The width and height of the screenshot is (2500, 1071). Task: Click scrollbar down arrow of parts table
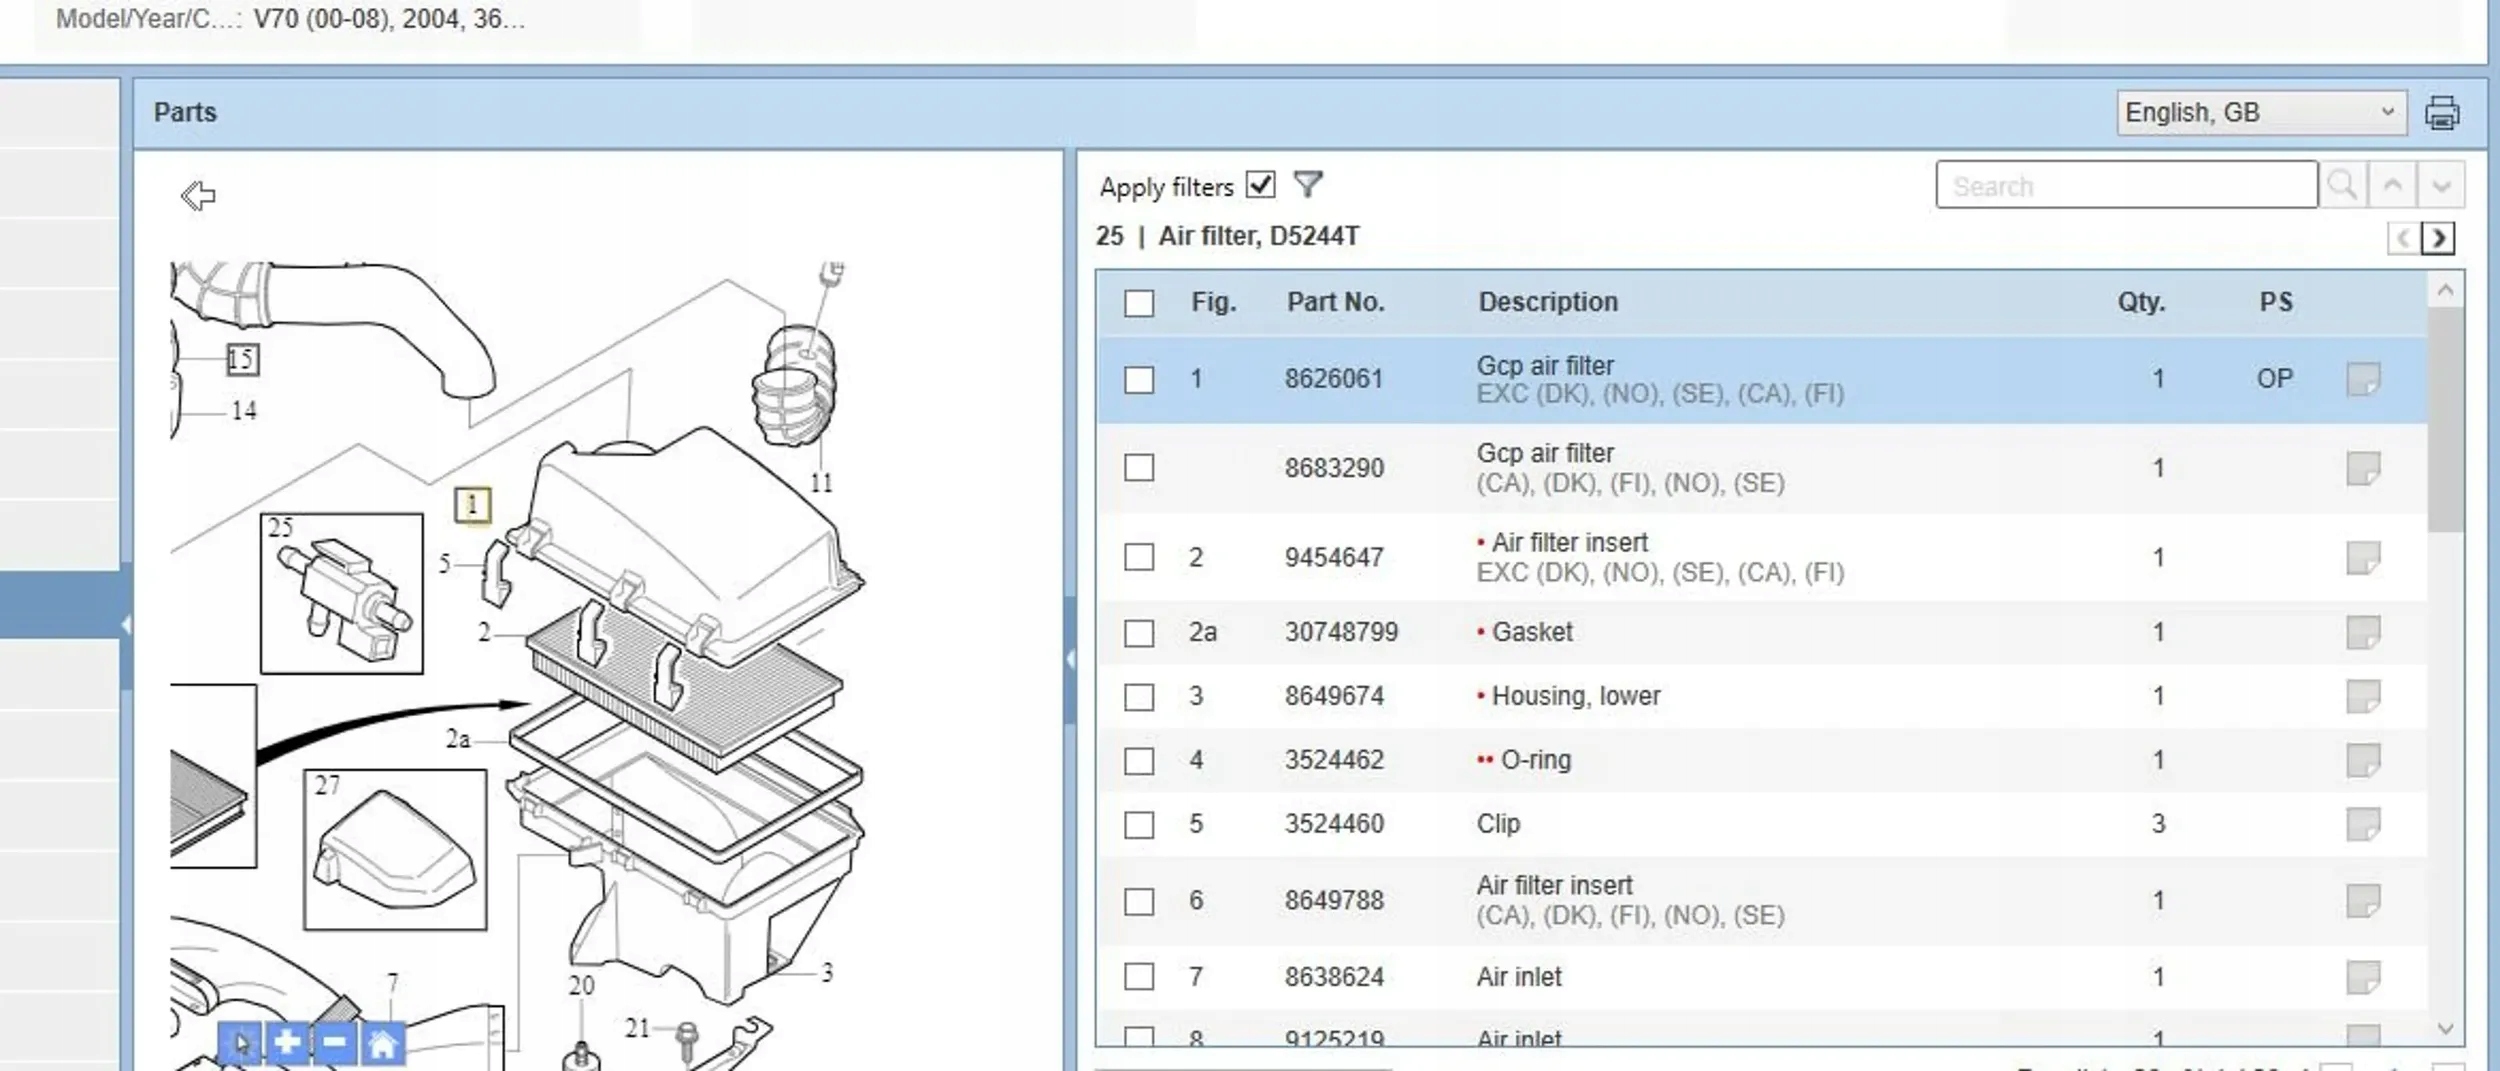(x=2445, y=1028)
